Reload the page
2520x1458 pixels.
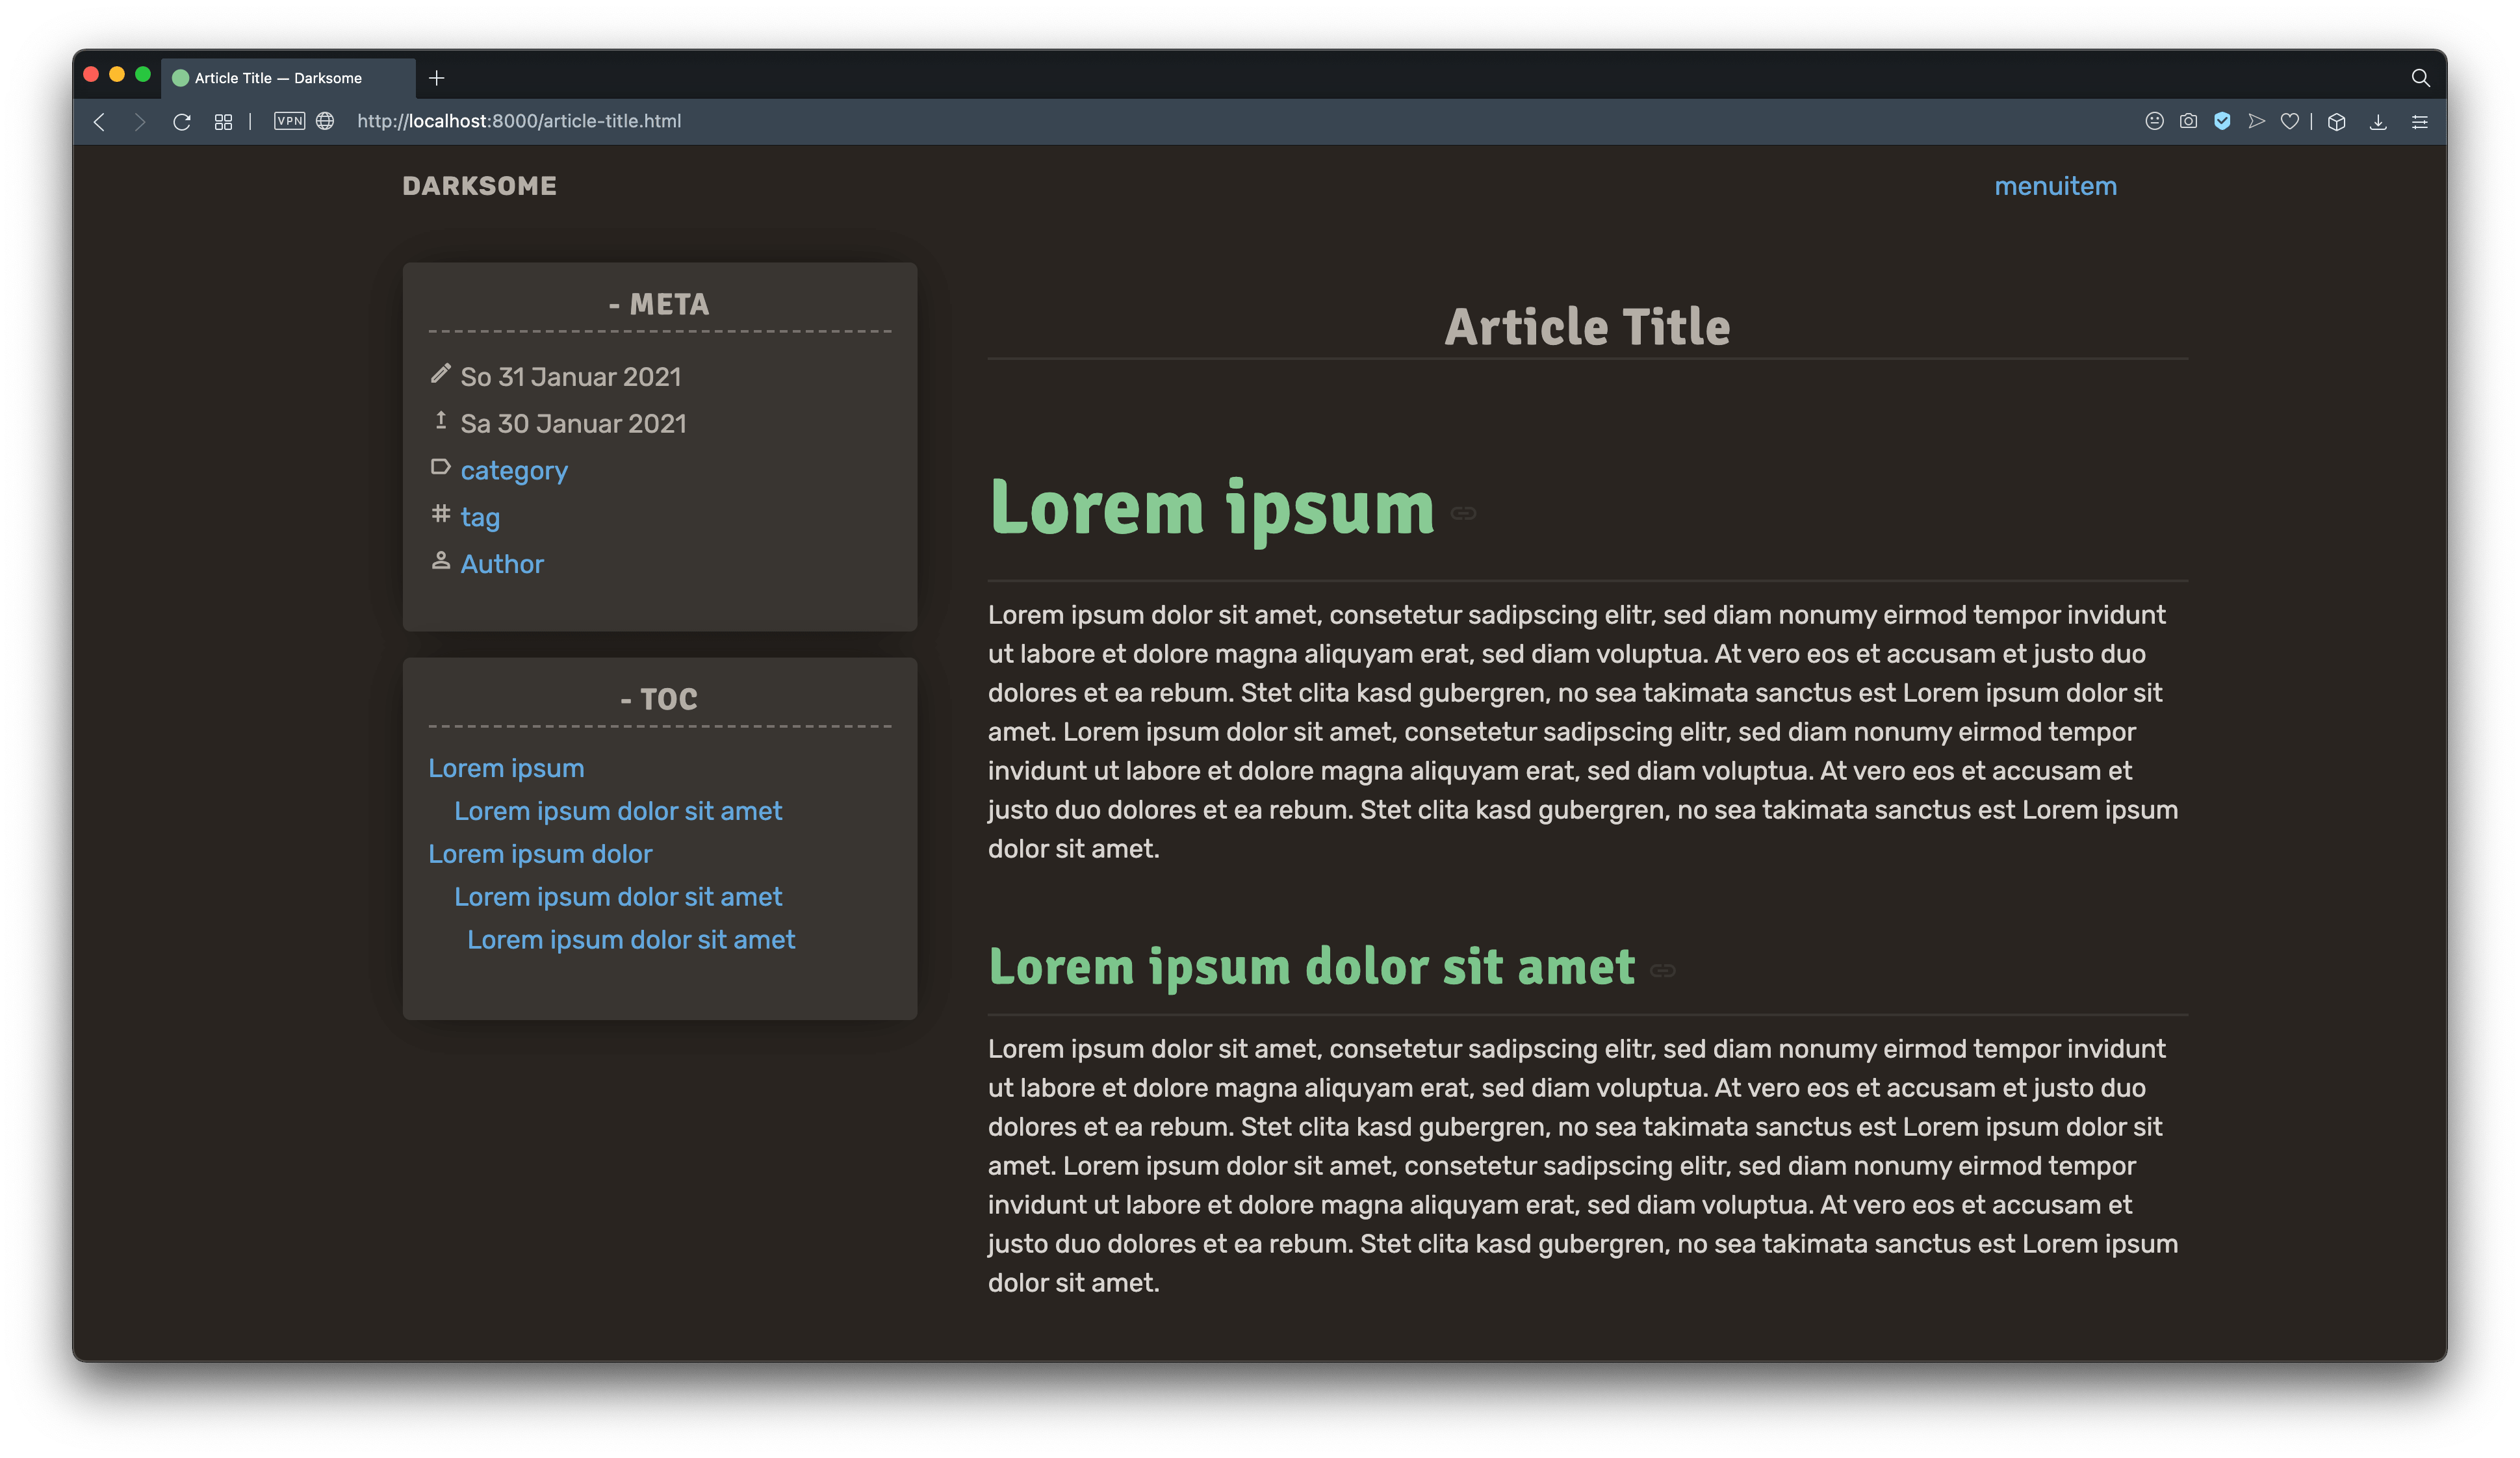(x=182, y=122)
